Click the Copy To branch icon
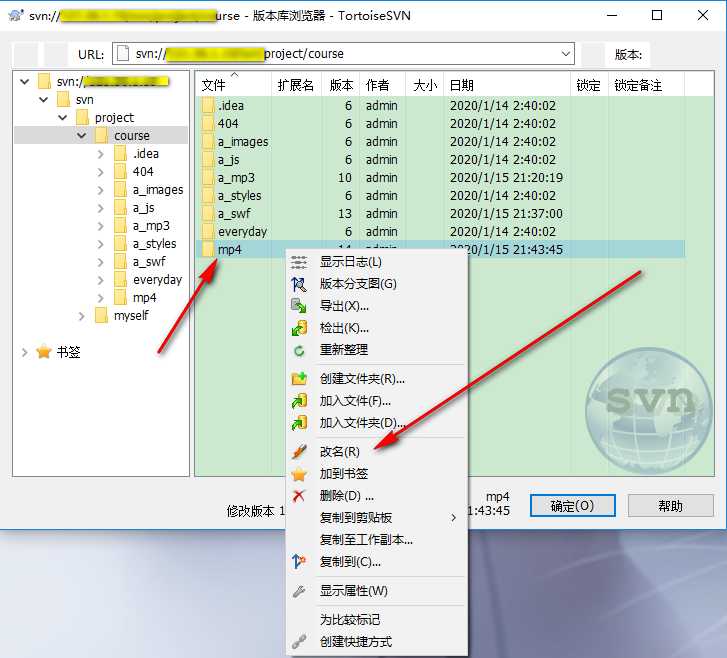The height and width of the screenshot is (658, 727). (299, 562)
